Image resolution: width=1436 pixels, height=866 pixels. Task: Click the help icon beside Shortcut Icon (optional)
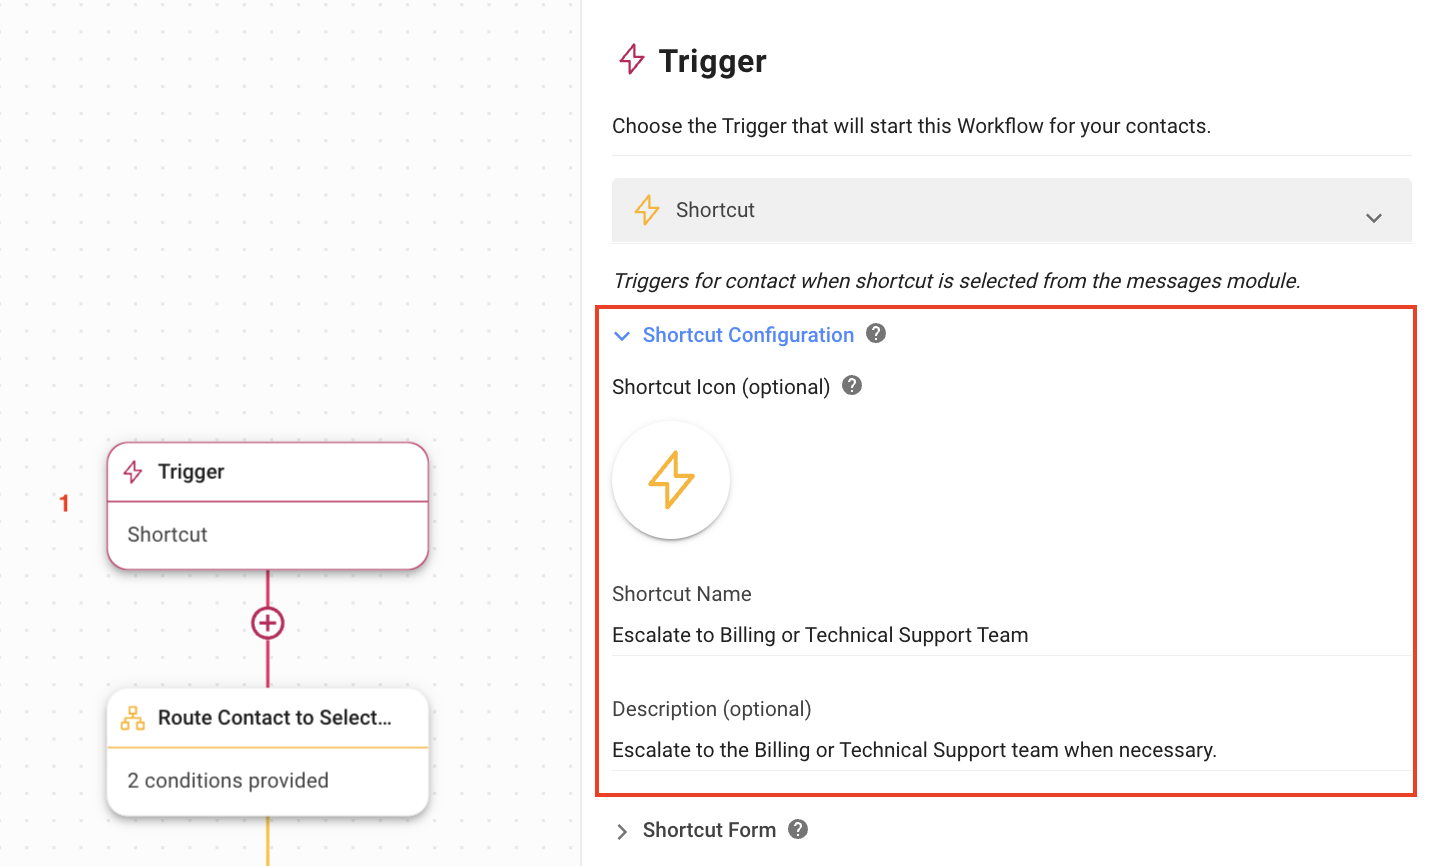pyautogui.click(x=852, y=386)
